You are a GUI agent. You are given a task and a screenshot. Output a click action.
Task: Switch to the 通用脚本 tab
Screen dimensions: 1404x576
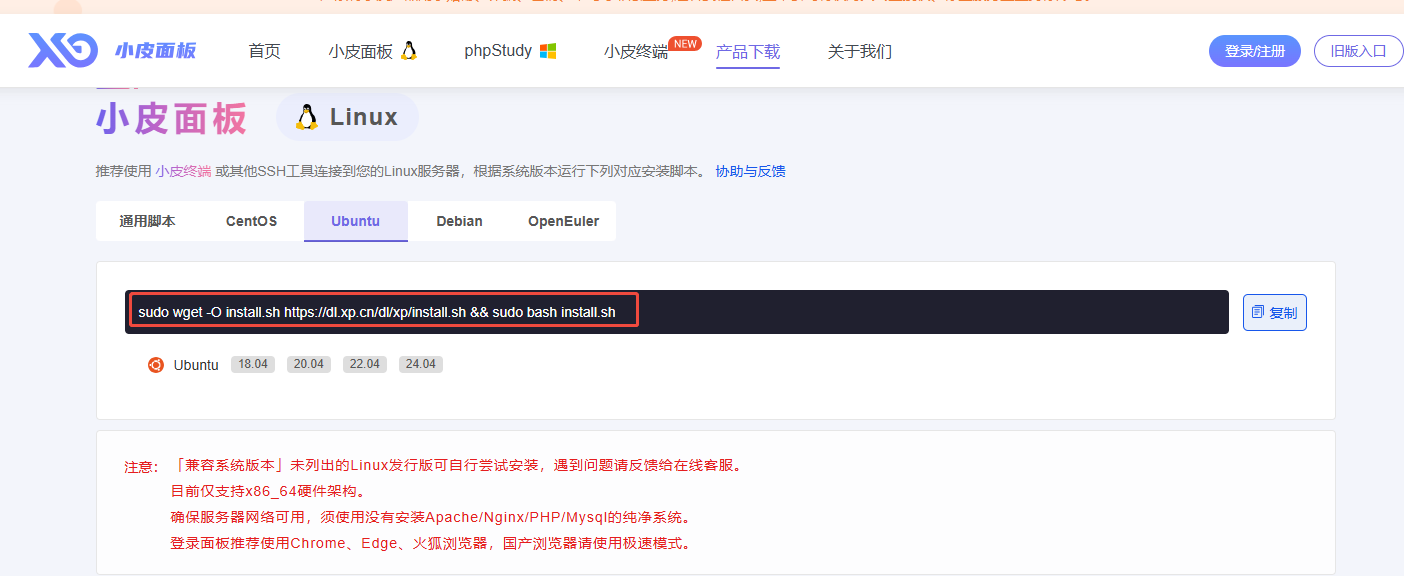pos(147,221)
